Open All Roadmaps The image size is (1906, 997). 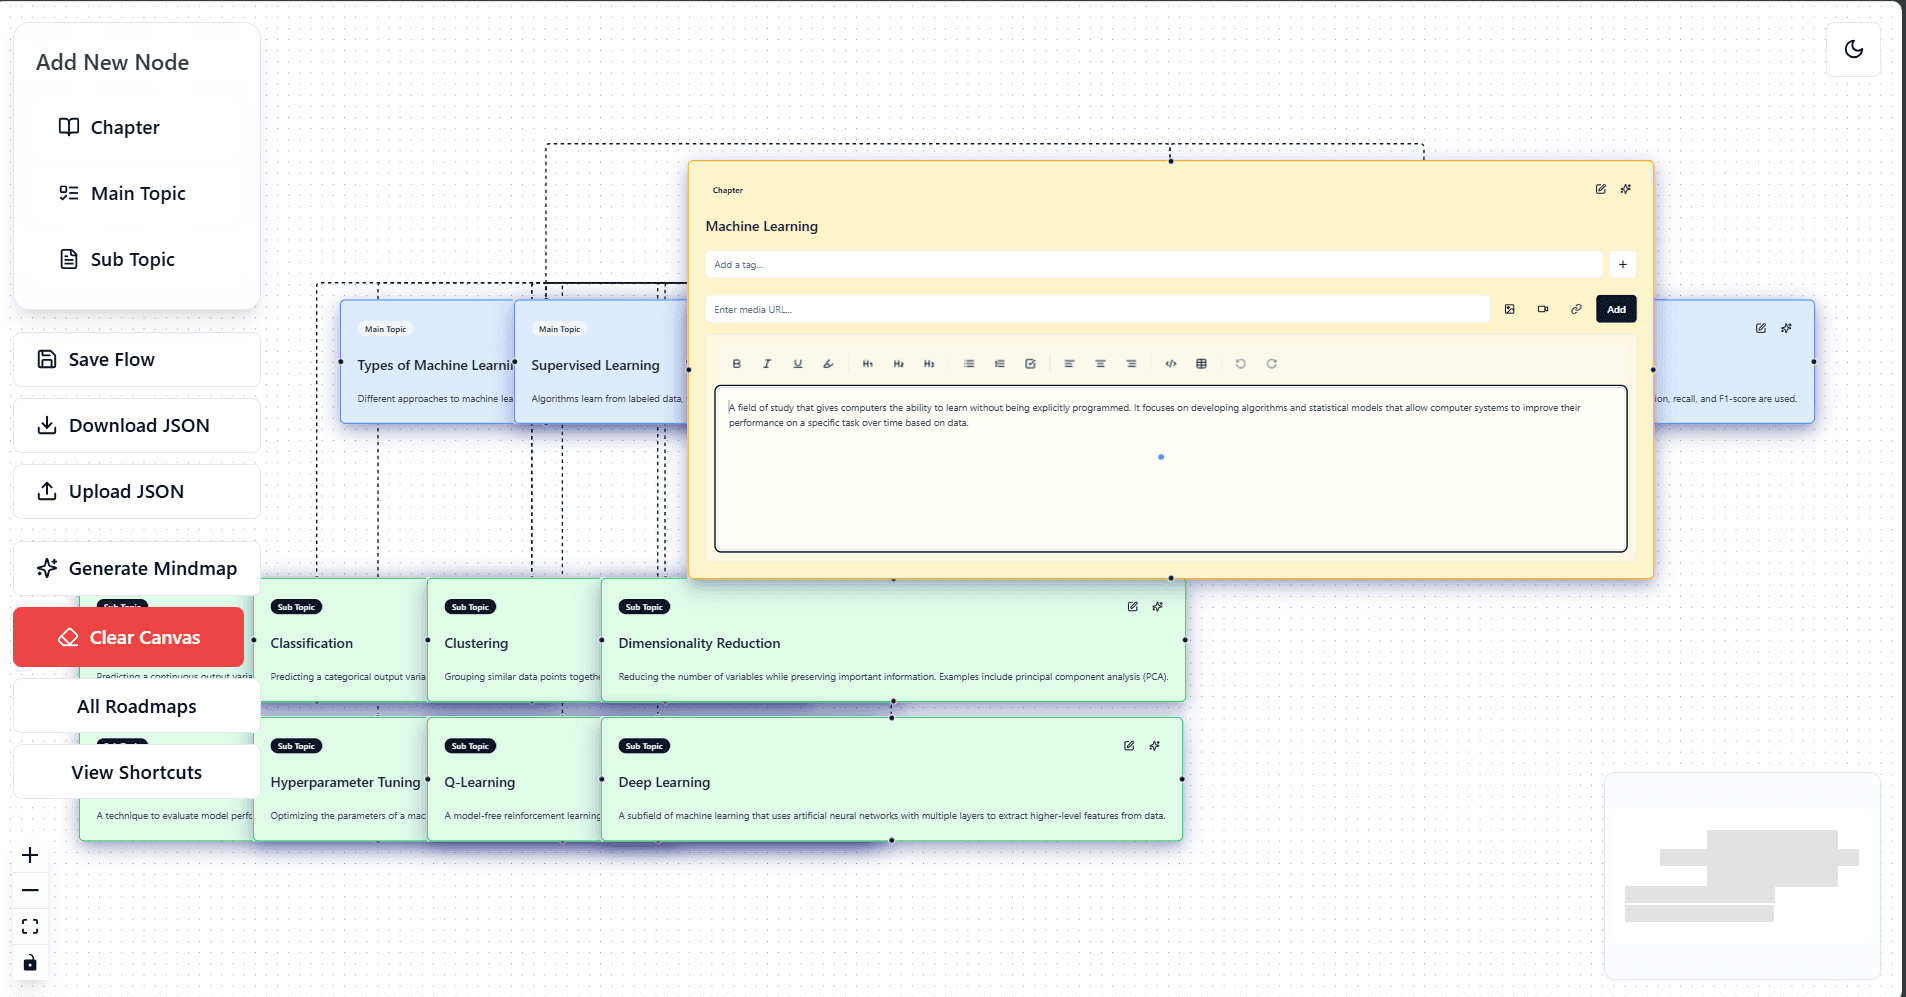tap(136, 706)
